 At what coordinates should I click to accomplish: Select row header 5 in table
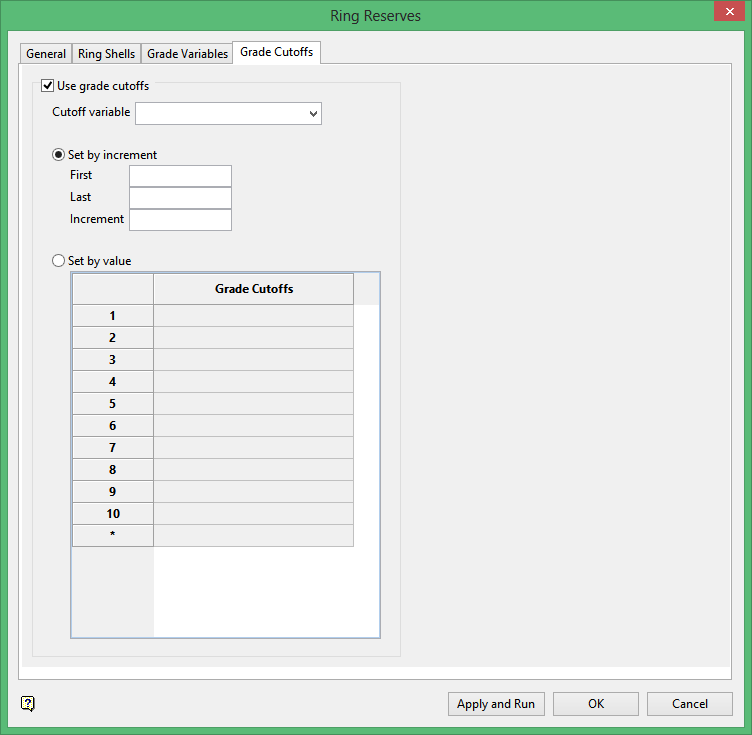(113, 404)
